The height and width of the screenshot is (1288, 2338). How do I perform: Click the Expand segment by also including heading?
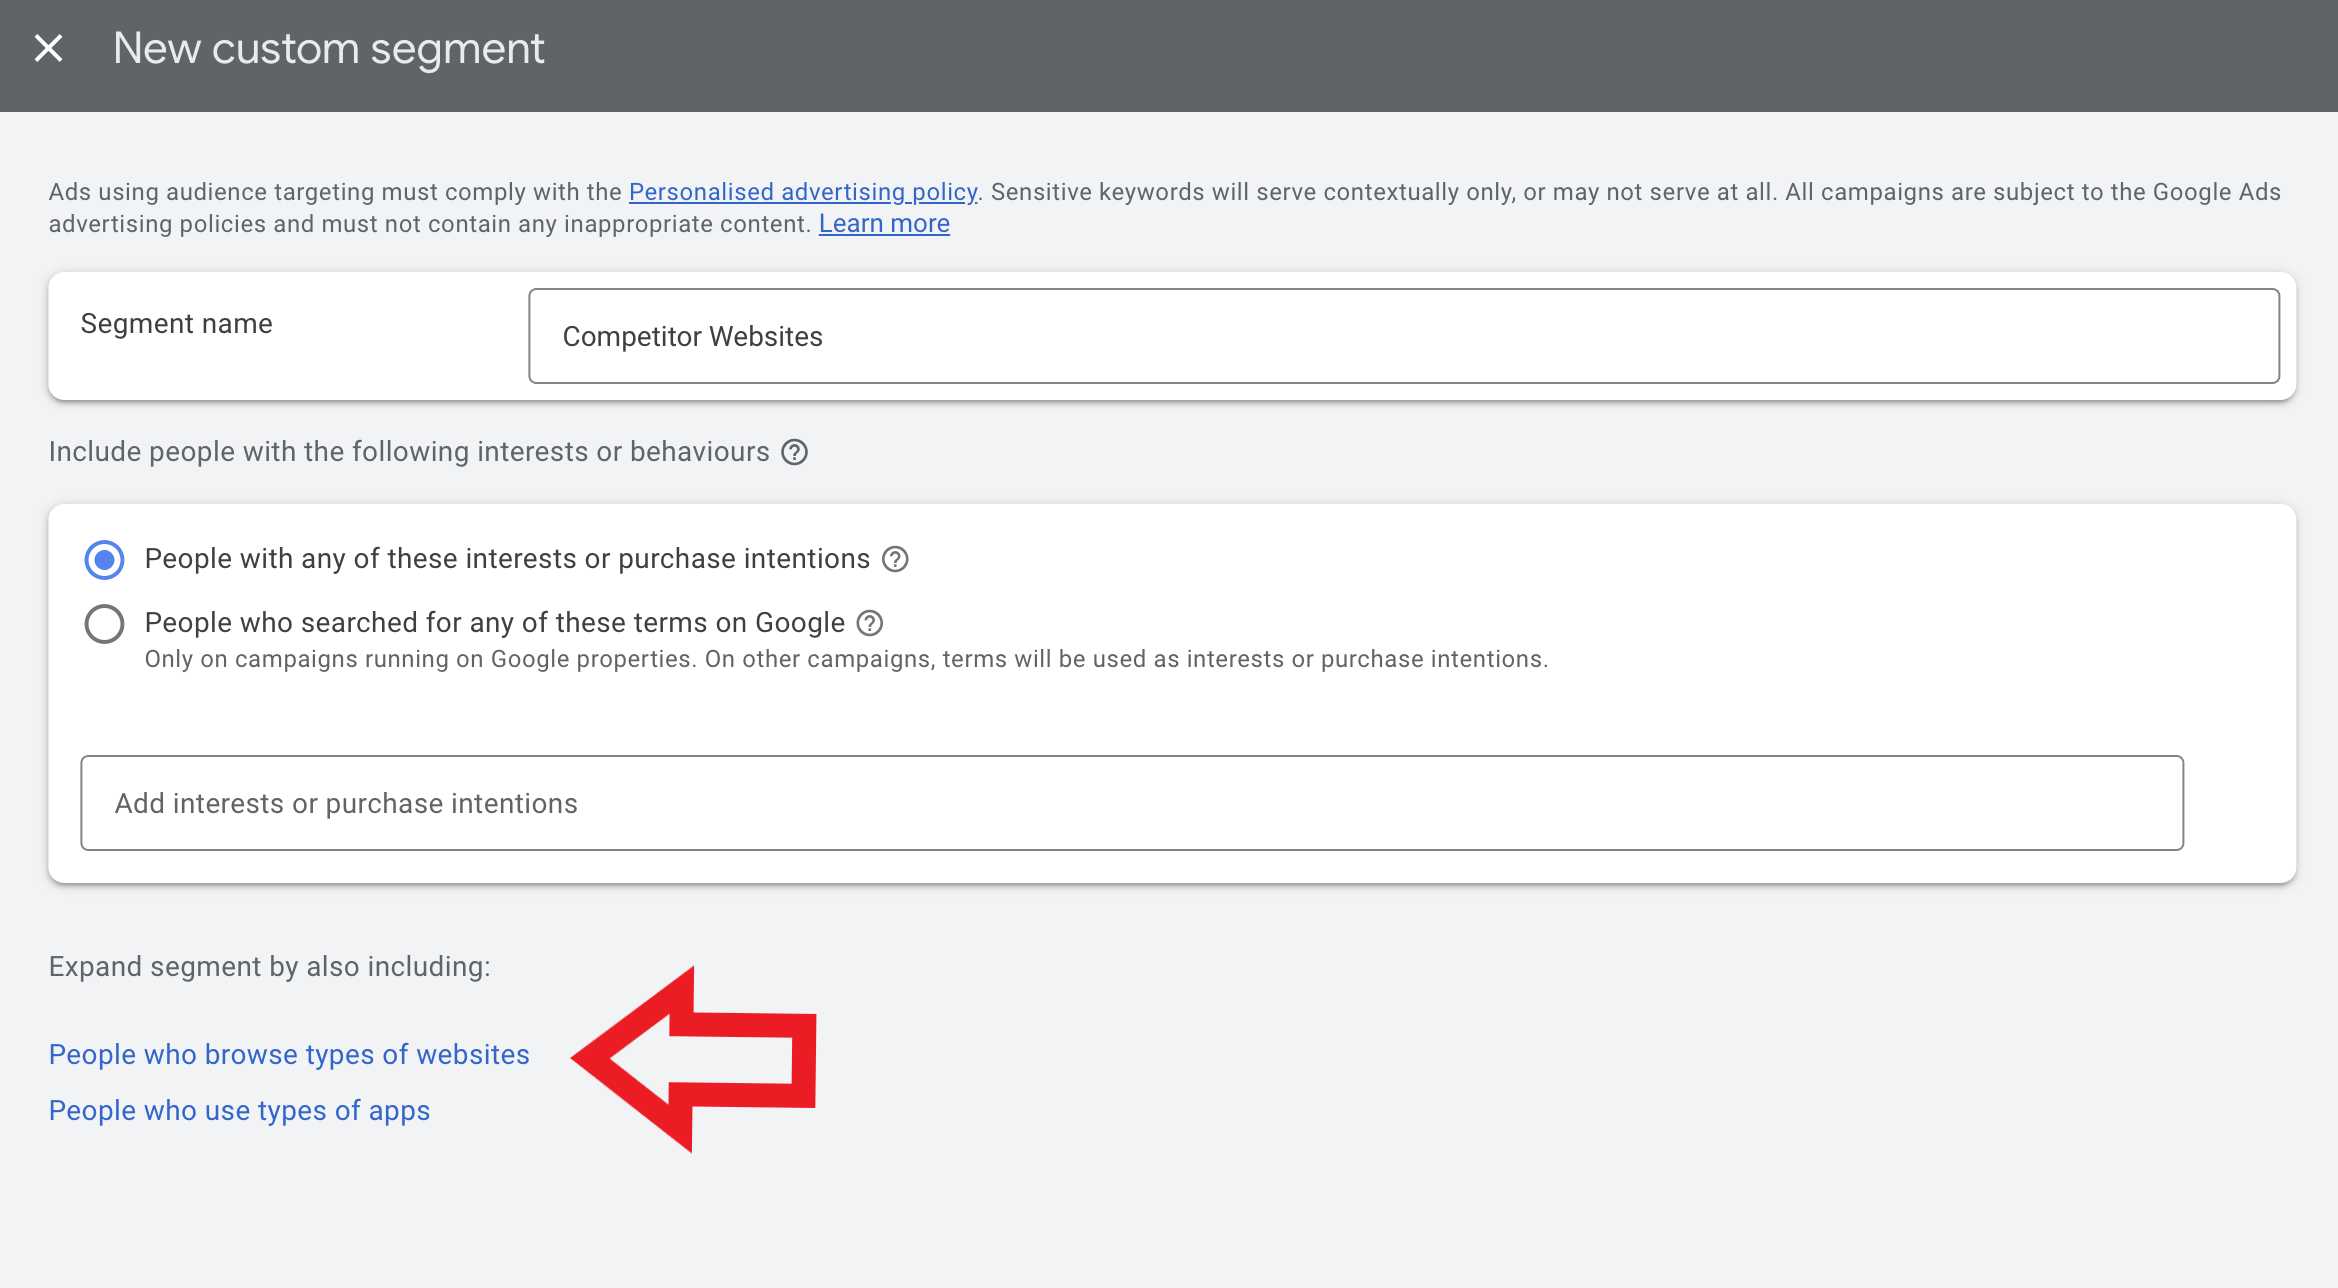click(268, 966)
